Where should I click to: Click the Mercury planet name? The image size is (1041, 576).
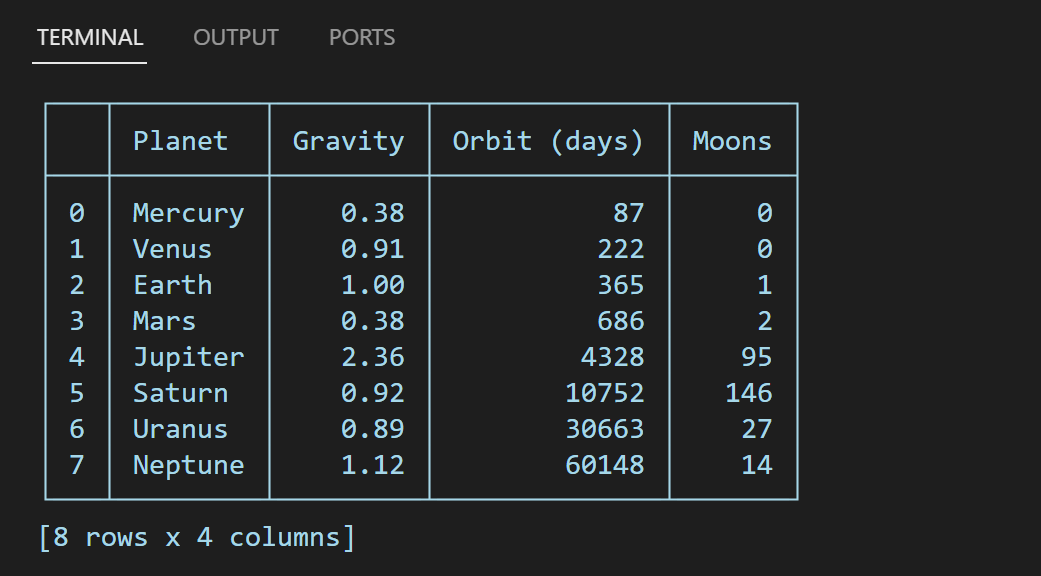click(188, 213)
